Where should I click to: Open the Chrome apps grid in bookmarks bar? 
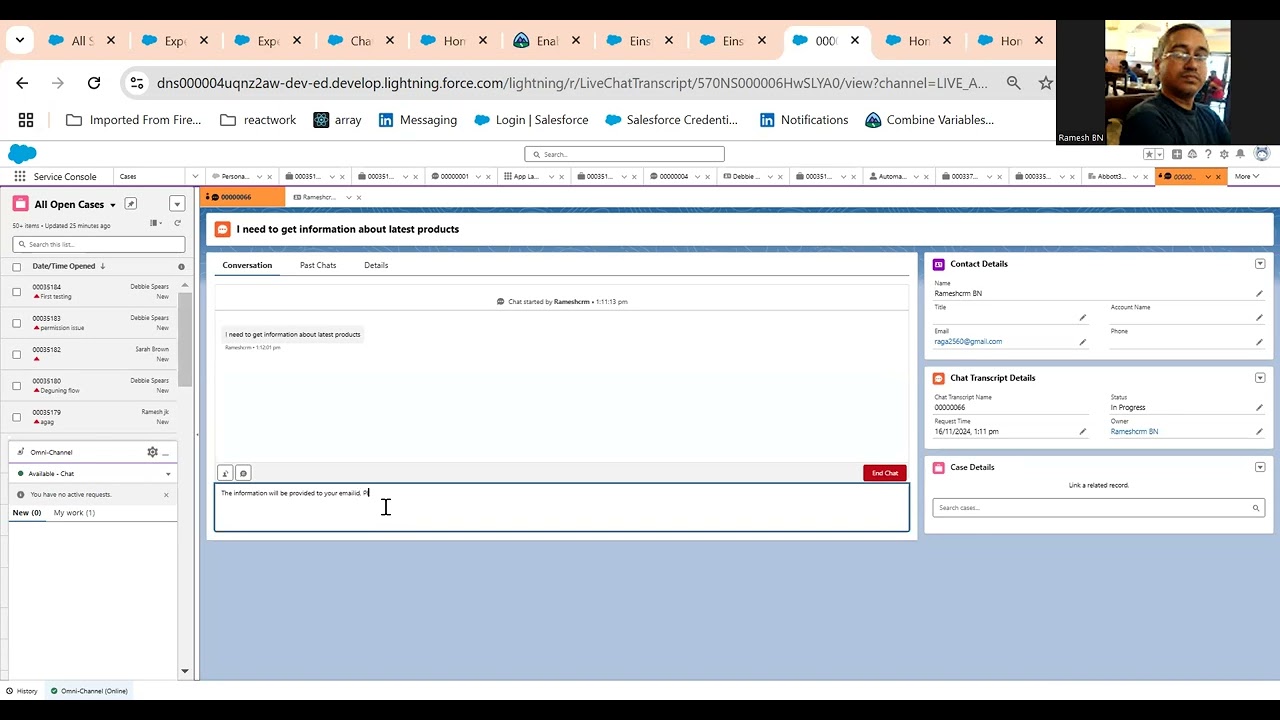(26, 120)
